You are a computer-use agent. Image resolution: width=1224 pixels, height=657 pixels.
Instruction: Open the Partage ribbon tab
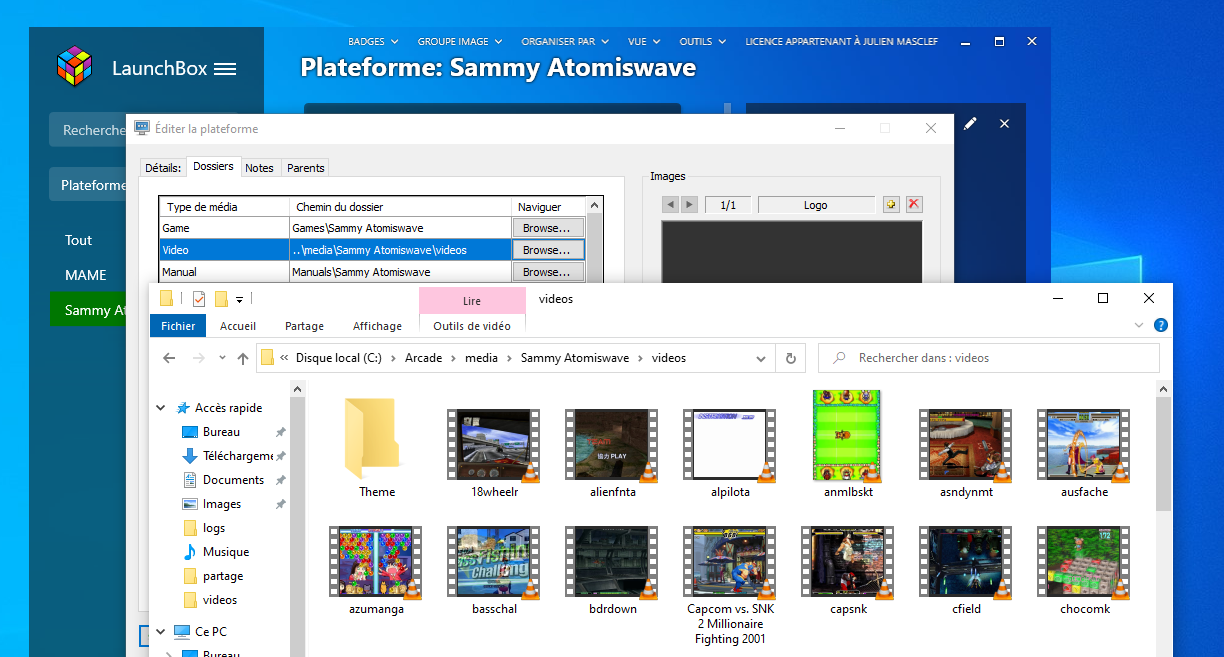(304, 326)
